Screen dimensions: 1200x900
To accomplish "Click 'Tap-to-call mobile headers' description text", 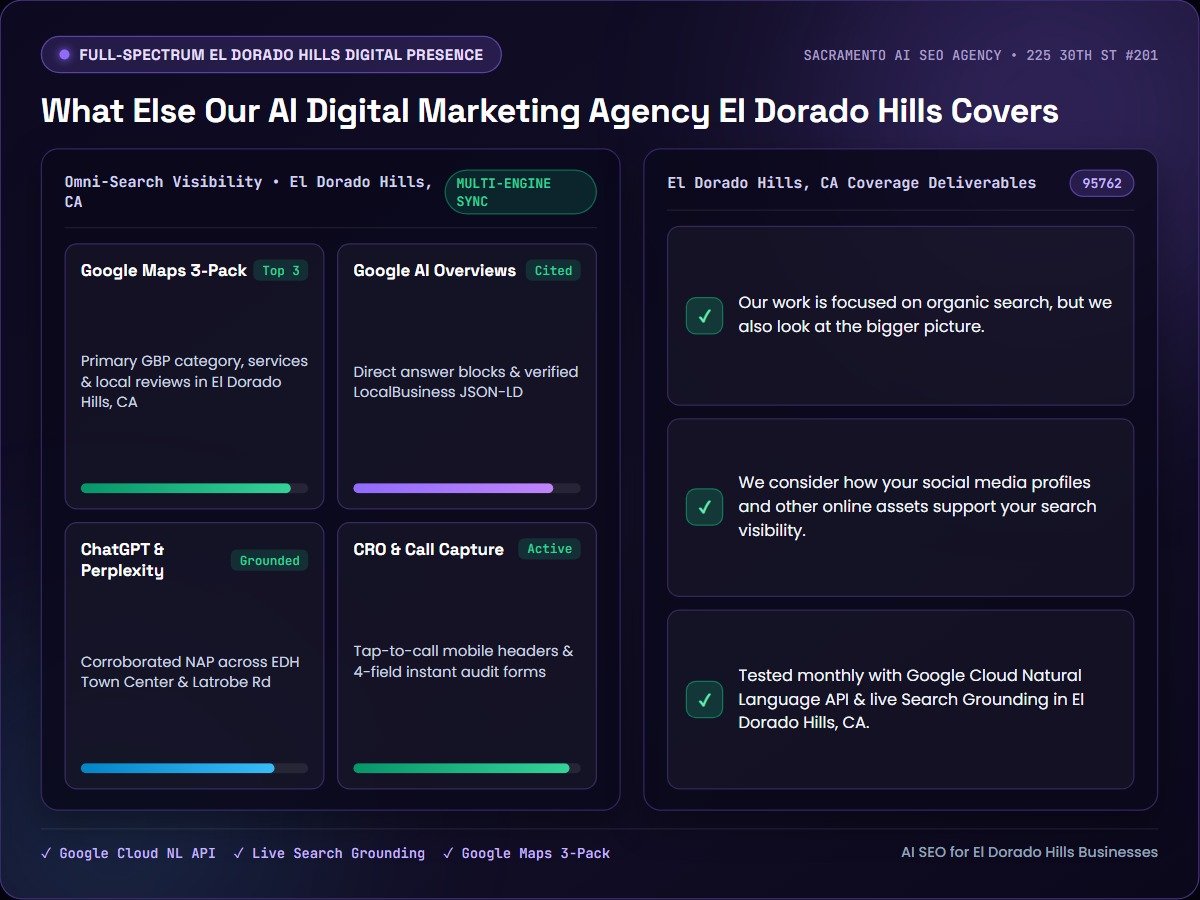I will [463, 661].
